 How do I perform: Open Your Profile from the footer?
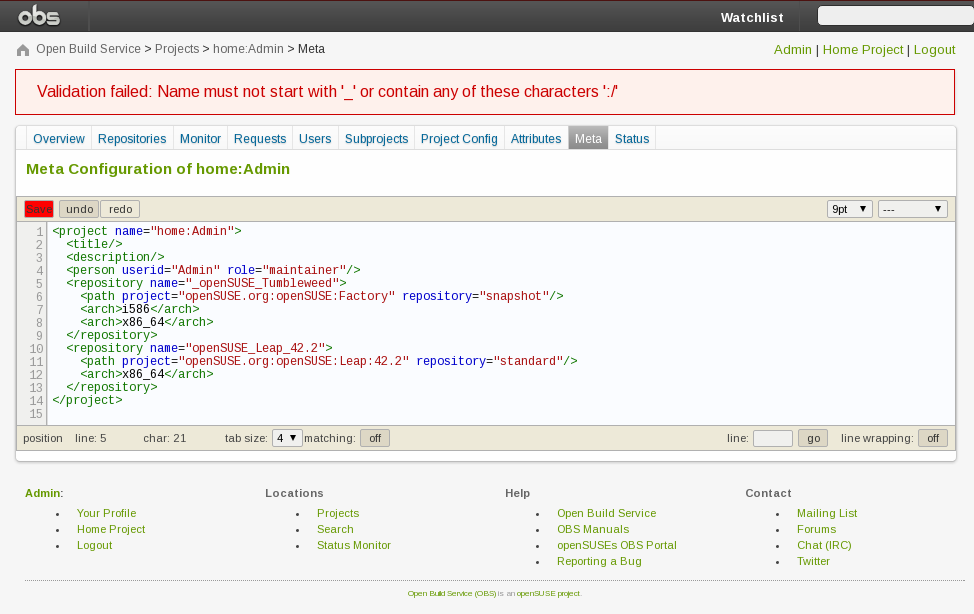pyautogui.click(x=106, y=513)
